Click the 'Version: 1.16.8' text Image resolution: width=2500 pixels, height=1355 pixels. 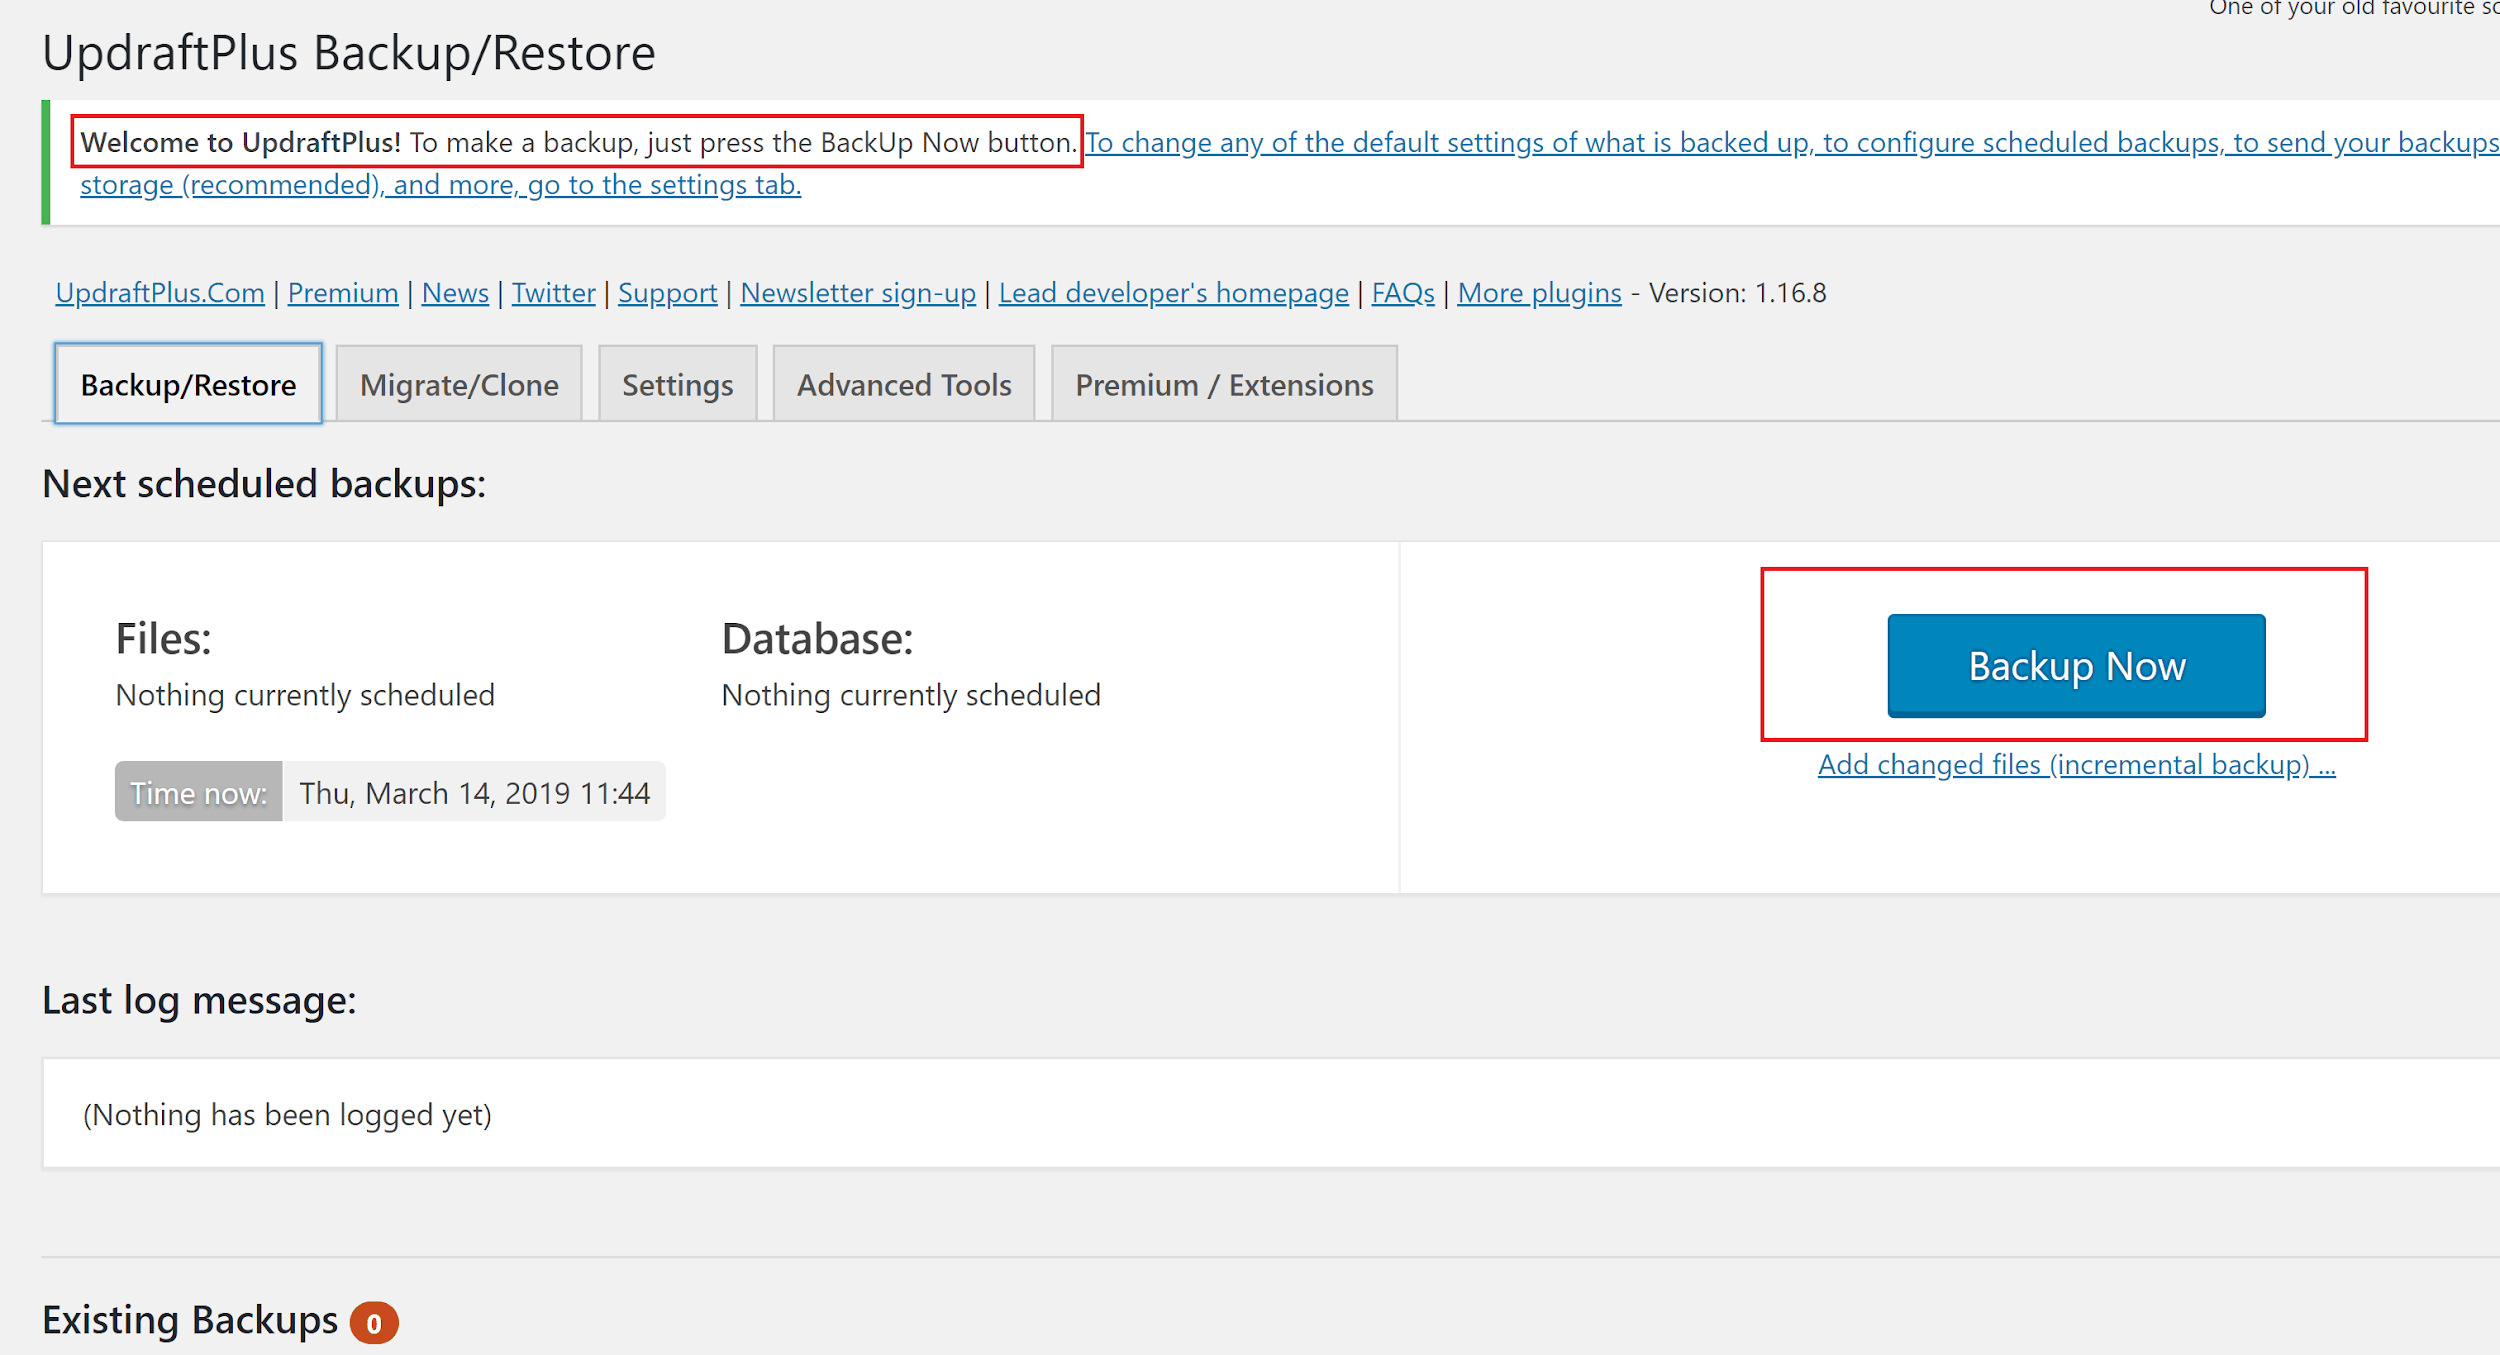(x=1737, y=293)
